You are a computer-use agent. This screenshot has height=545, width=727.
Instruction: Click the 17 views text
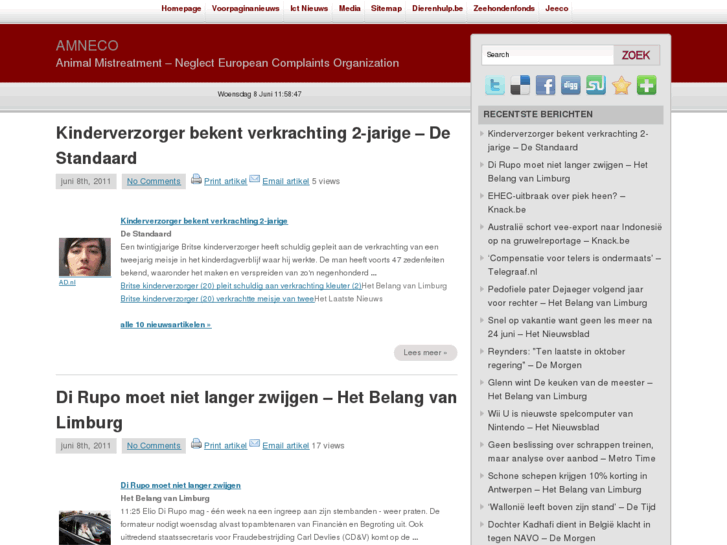click(x=328, y=446)
